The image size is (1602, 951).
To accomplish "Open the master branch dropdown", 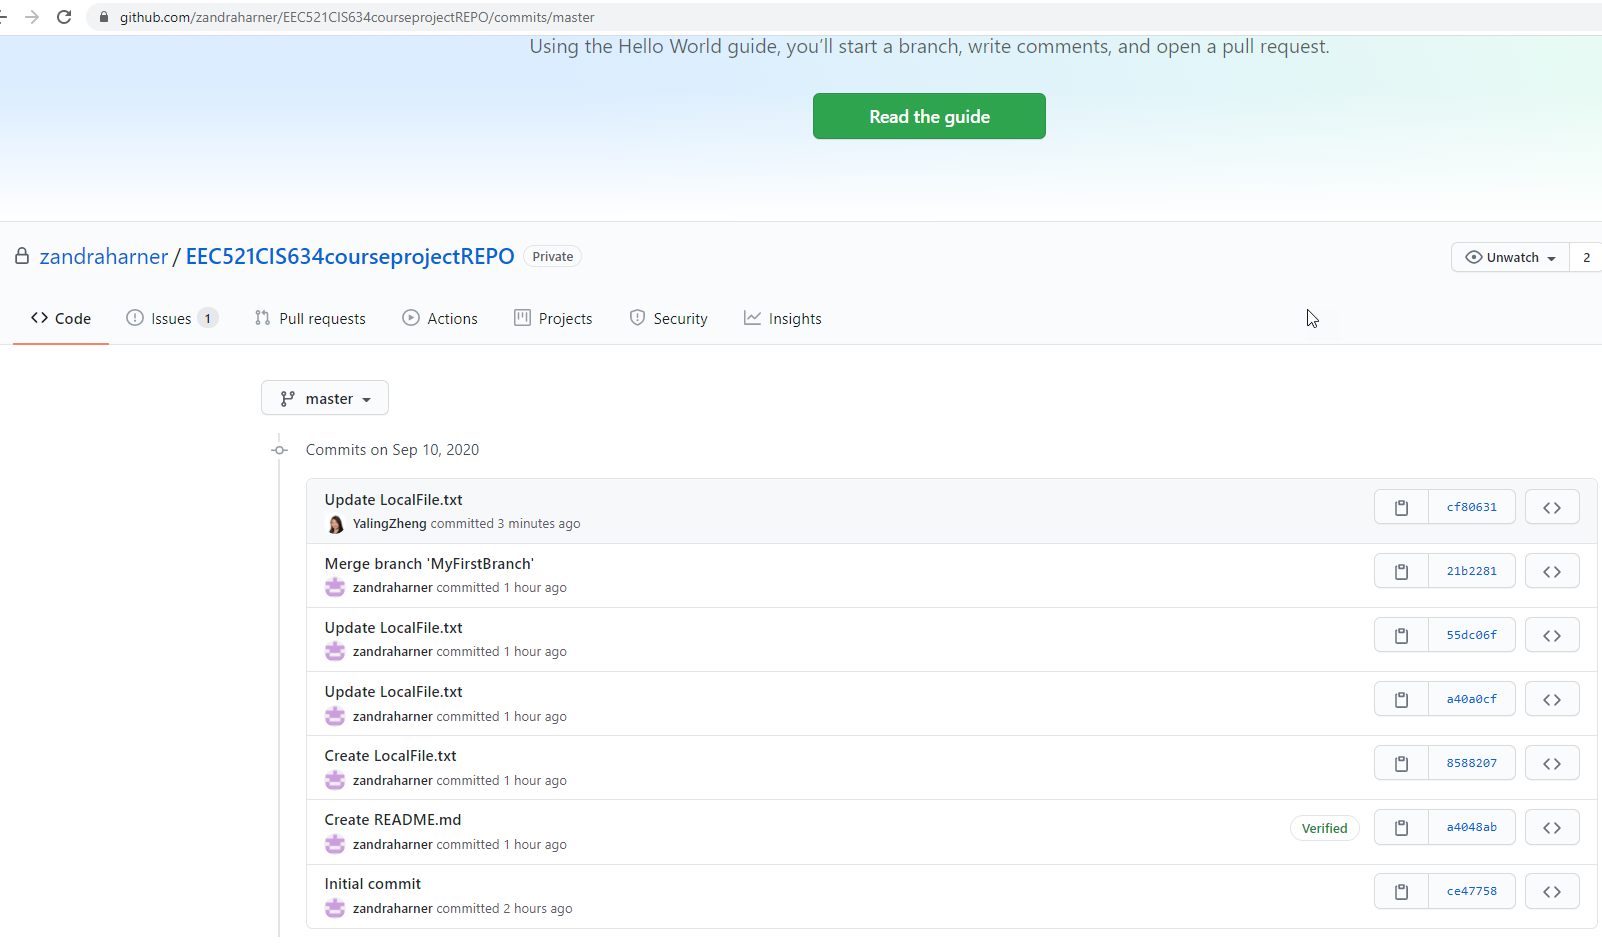I will pos(324,398).
